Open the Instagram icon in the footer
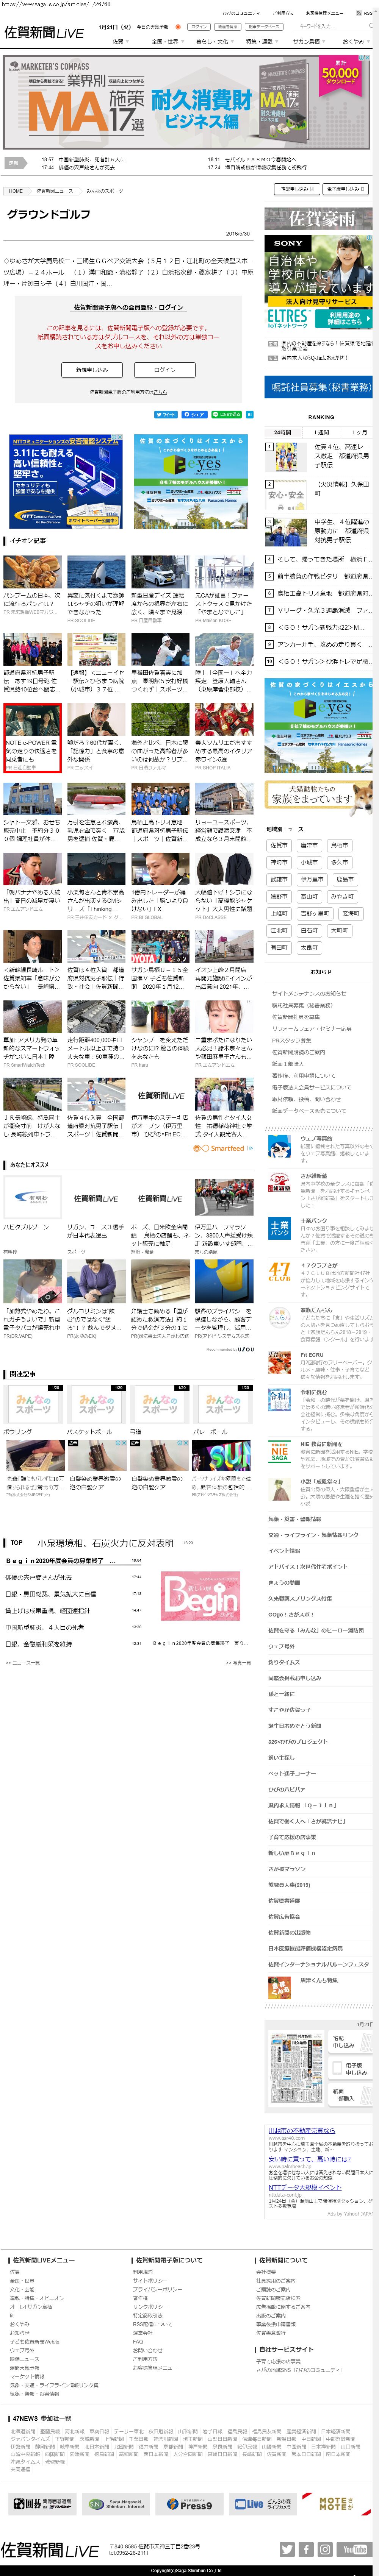Screen dimensions: 379x2576 (x=326, y=2549)
